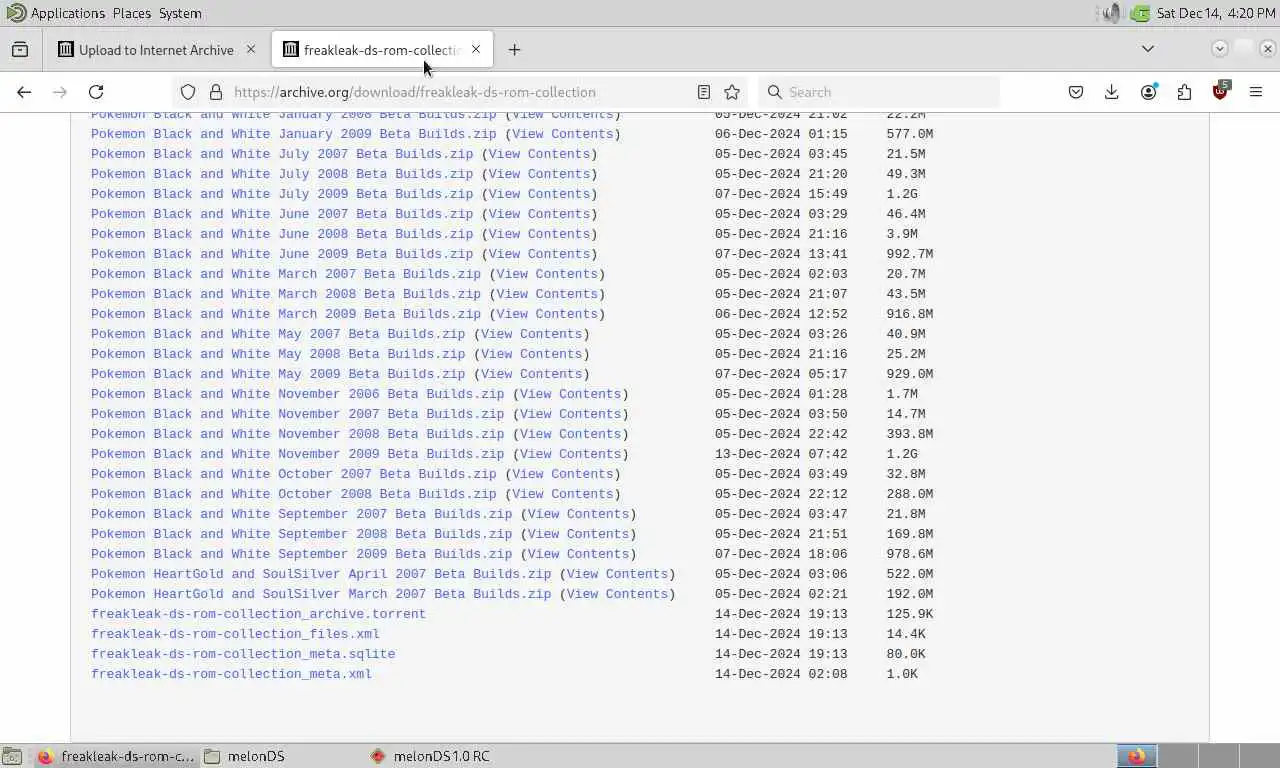Open freakleak-ds-rom-collection_meta.xml
Viewport: 1280px width, 768px height.
(x=231, y=674)
